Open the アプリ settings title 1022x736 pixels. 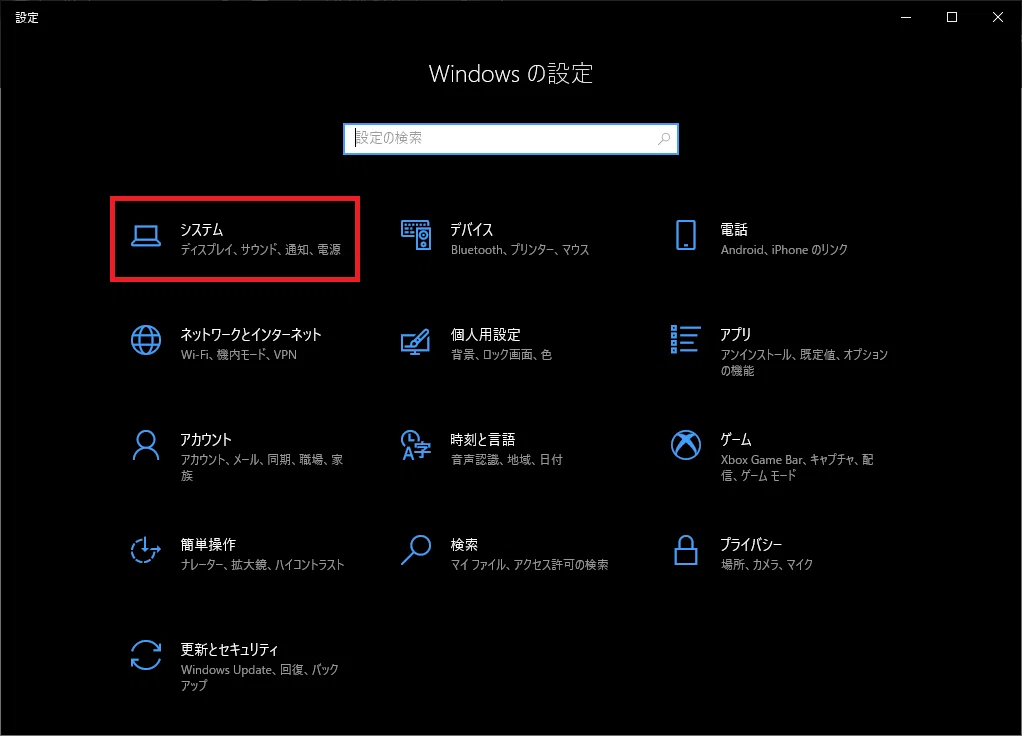tap(735, 334)
